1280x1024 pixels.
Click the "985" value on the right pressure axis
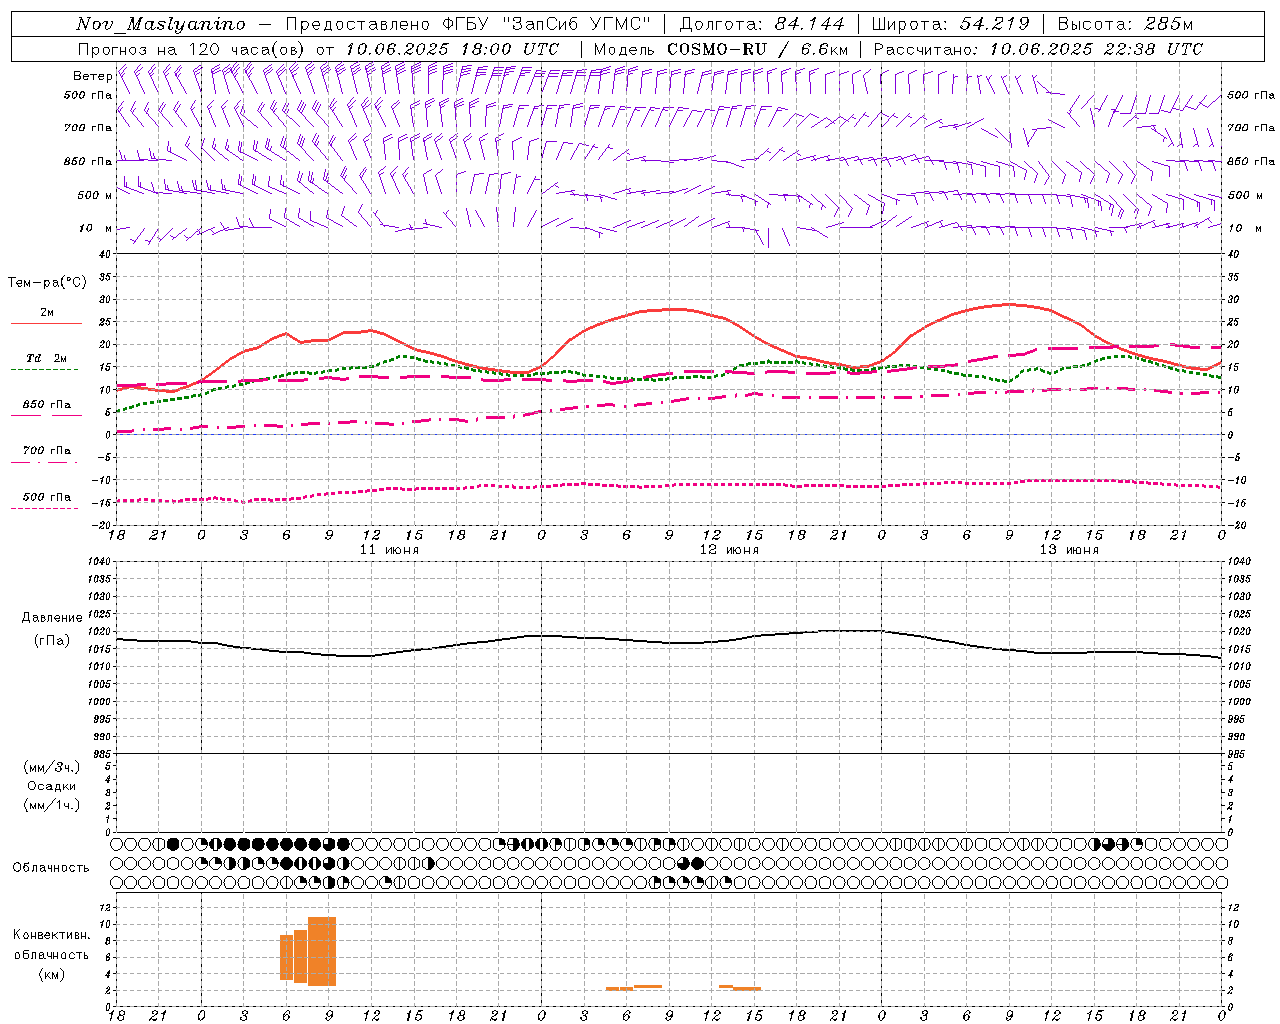1237,754
